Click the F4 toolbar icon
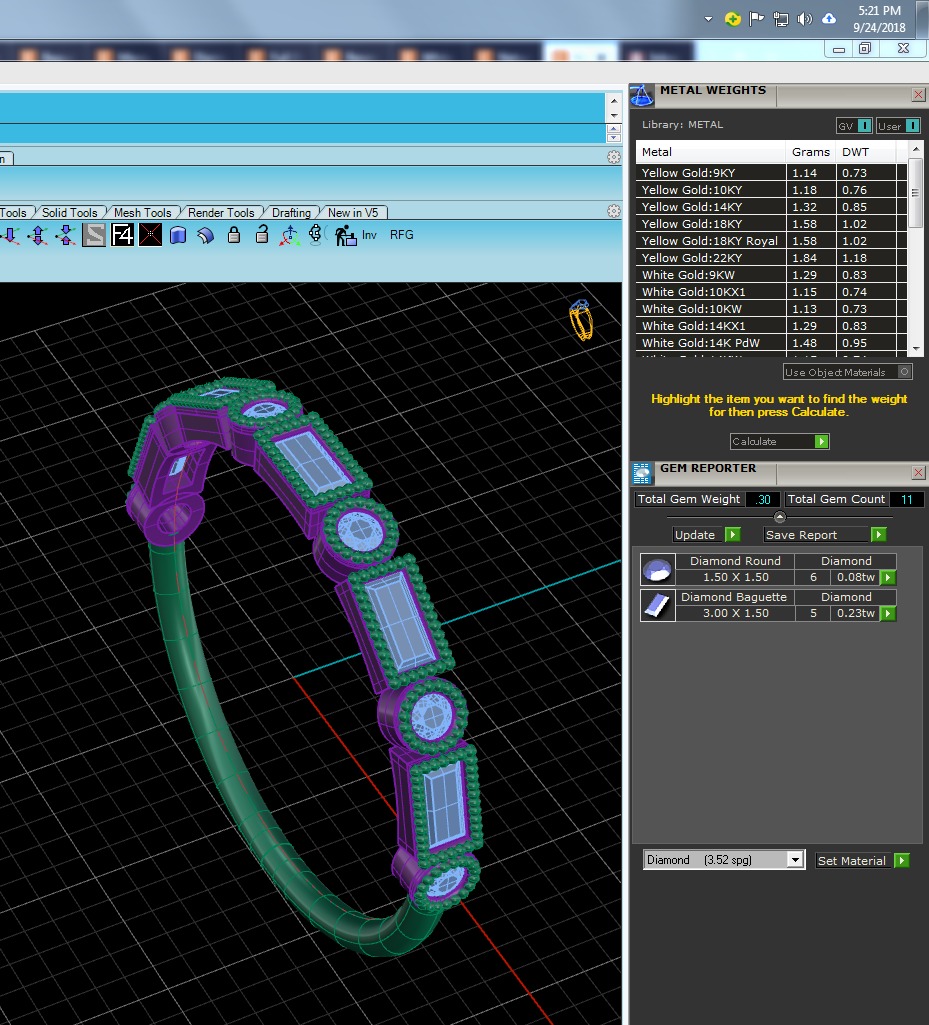 (122, 235)
